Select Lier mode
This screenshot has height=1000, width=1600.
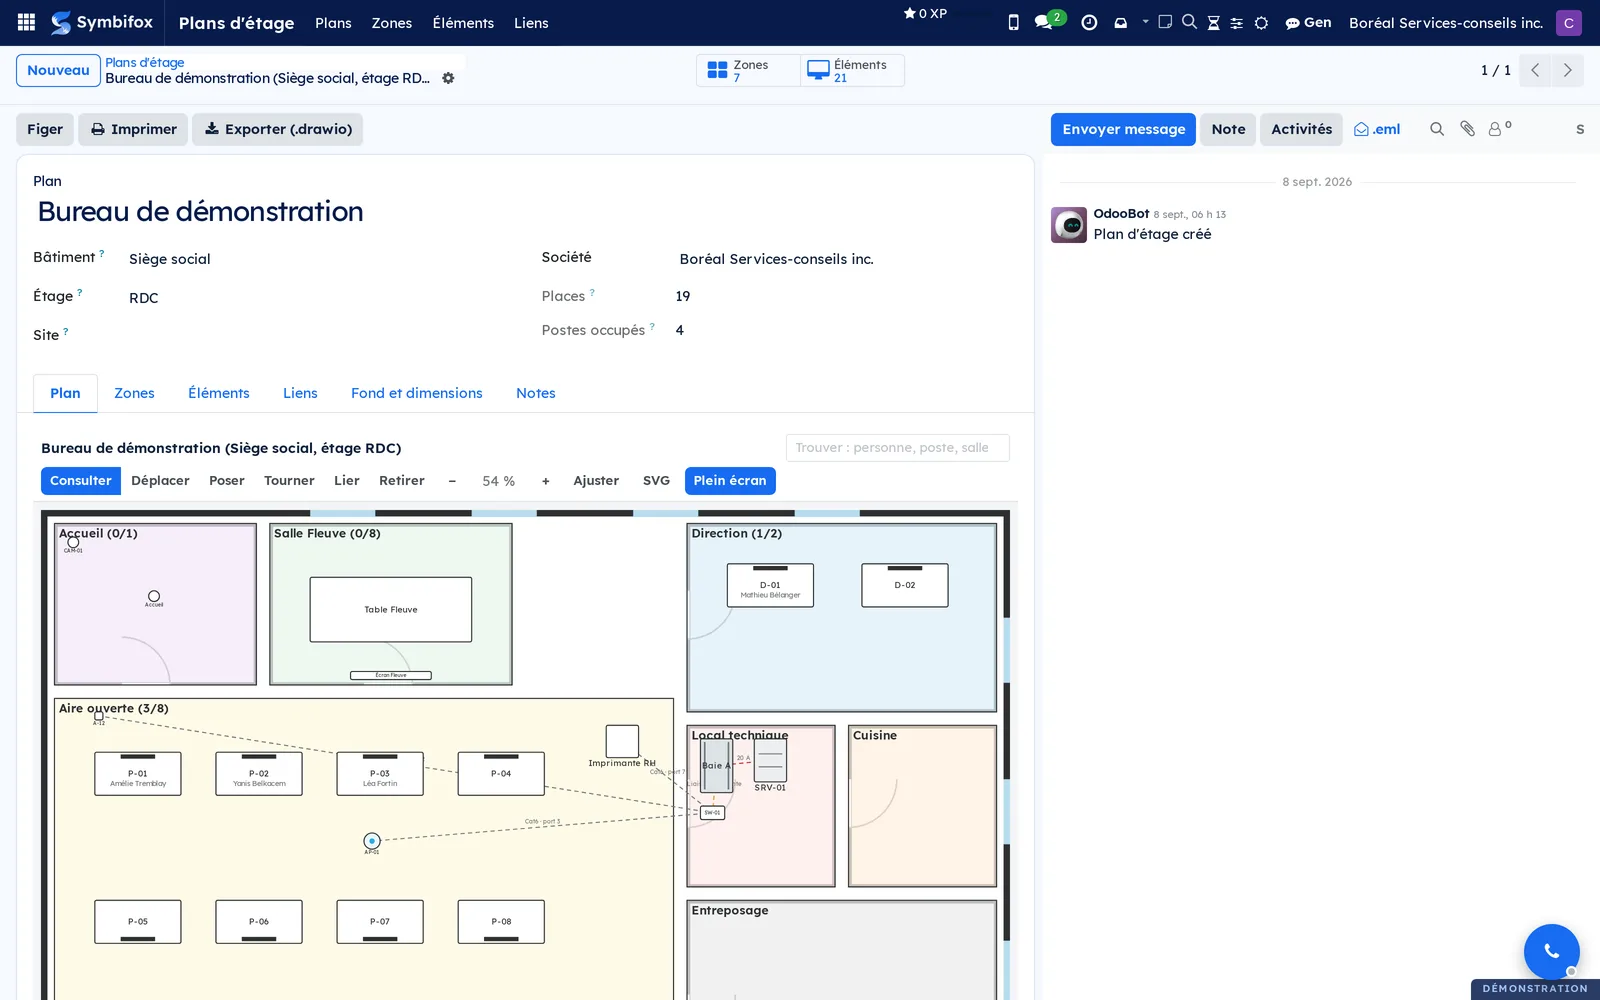(x=347, y=481)
